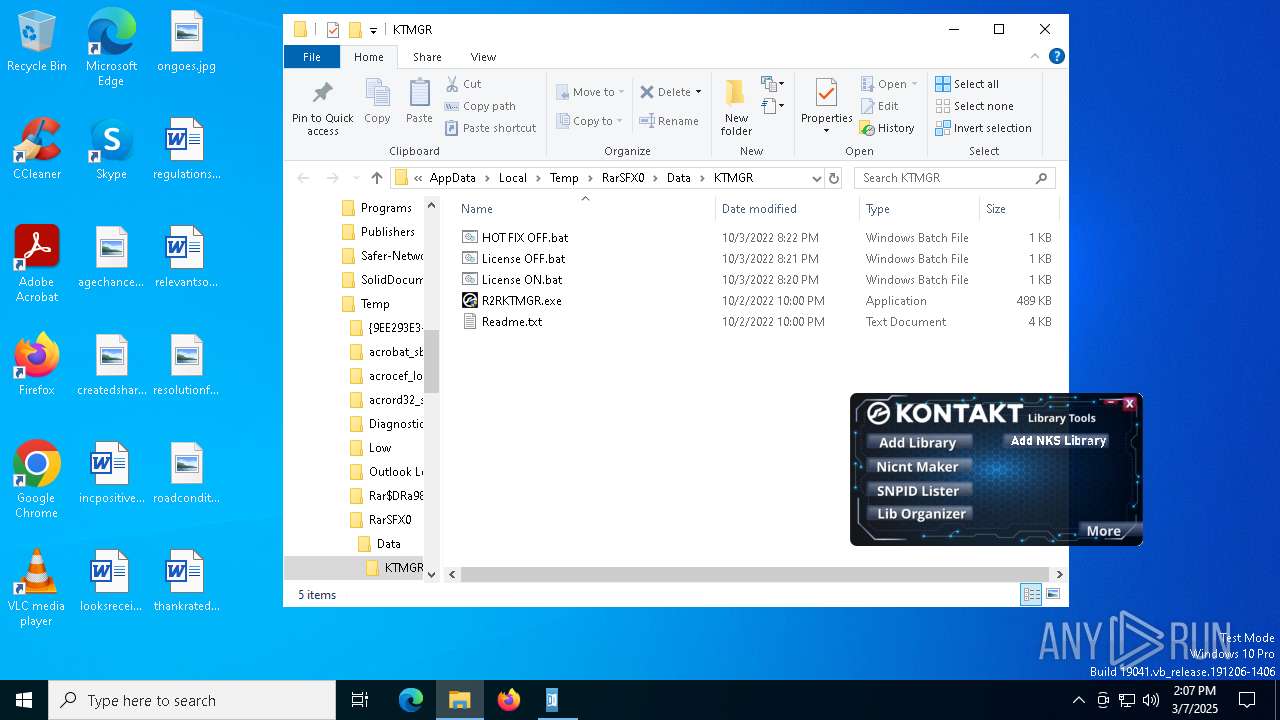The width and height of the screenshot is (1280, 720).
Task: Open Windows Start menu
Action: (24, 700)
